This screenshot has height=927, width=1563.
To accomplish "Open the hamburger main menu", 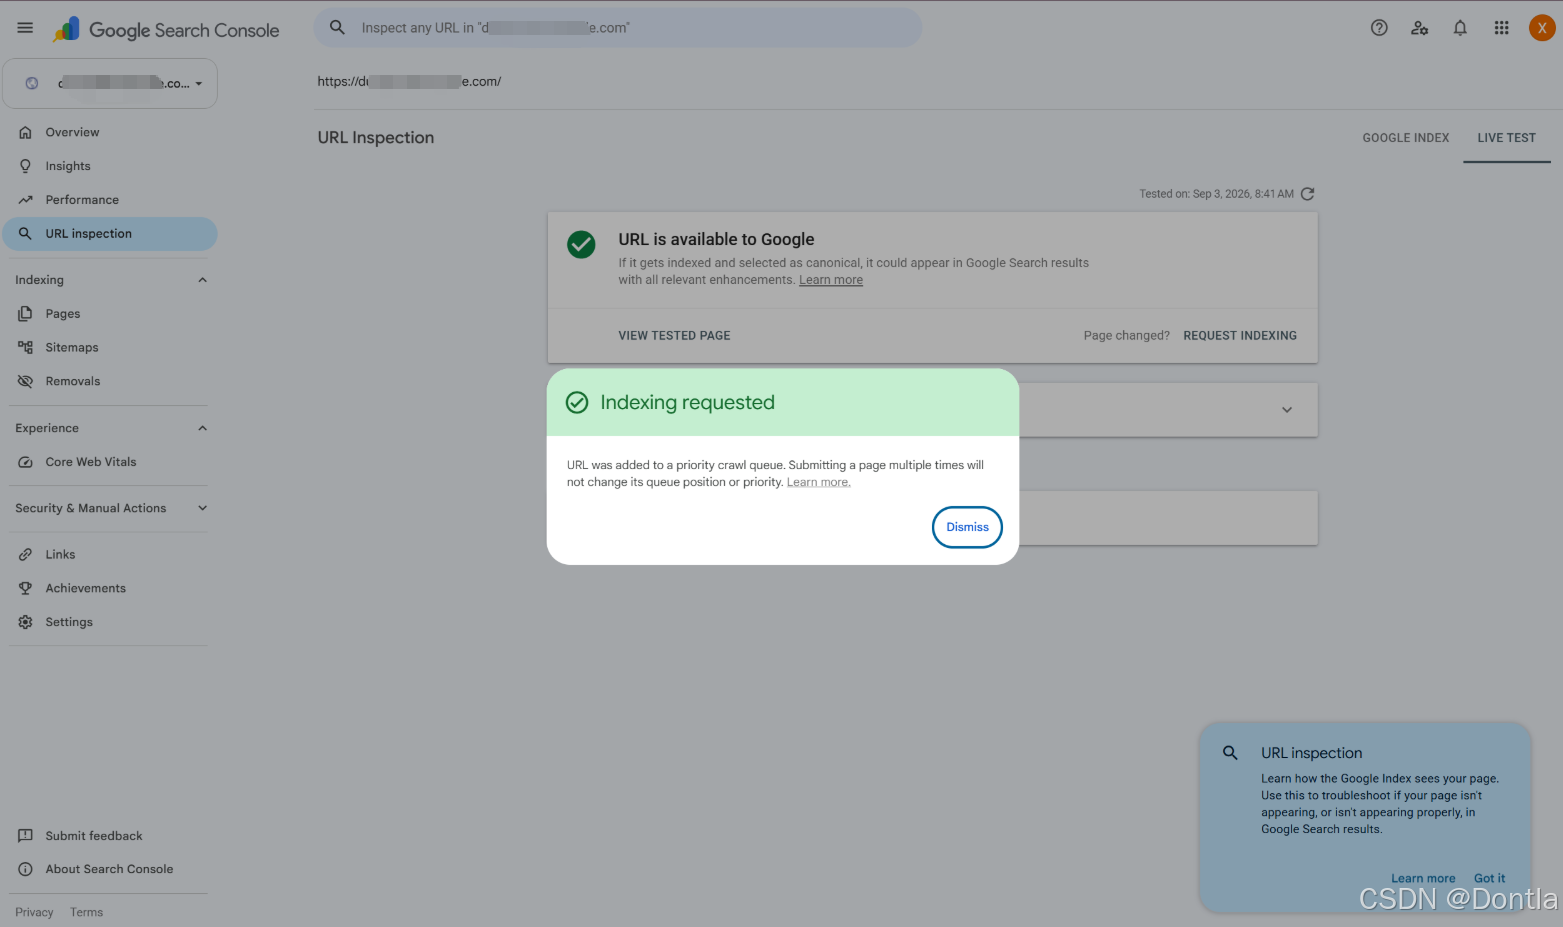I will [x=25, y=28].
